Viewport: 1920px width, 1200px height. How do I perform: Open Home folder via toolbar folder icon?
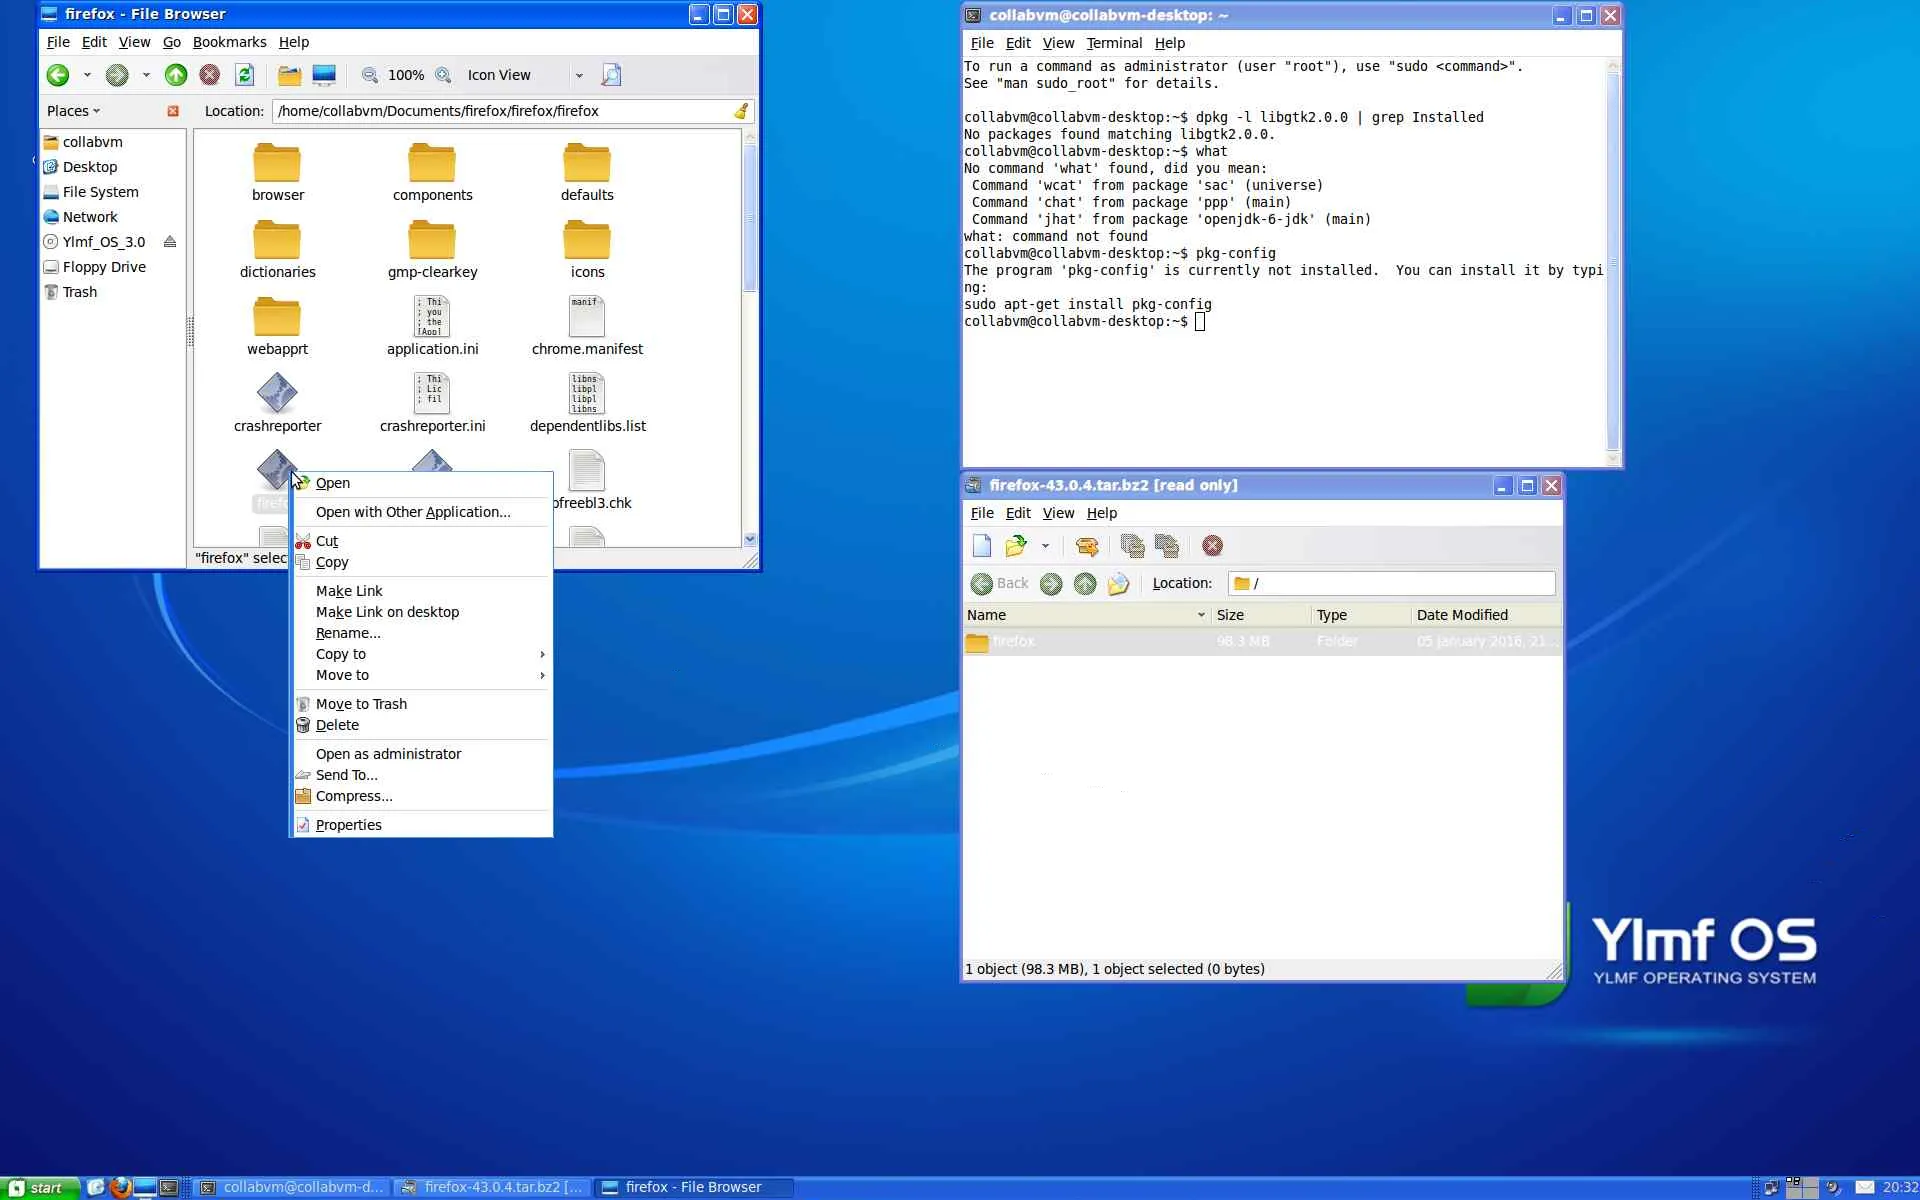[x=289, y=75]
